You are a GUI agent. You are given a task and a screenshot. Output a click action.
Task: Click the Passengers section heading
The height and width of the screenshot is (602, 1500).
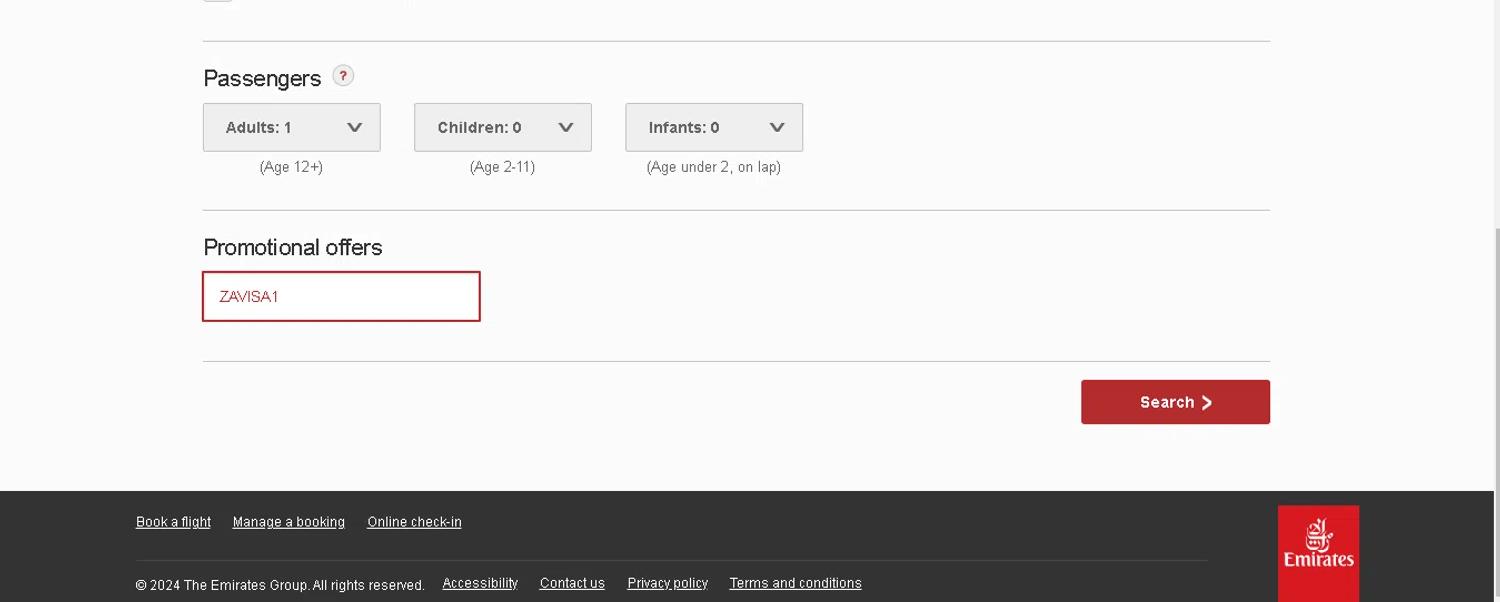[262, 79]
